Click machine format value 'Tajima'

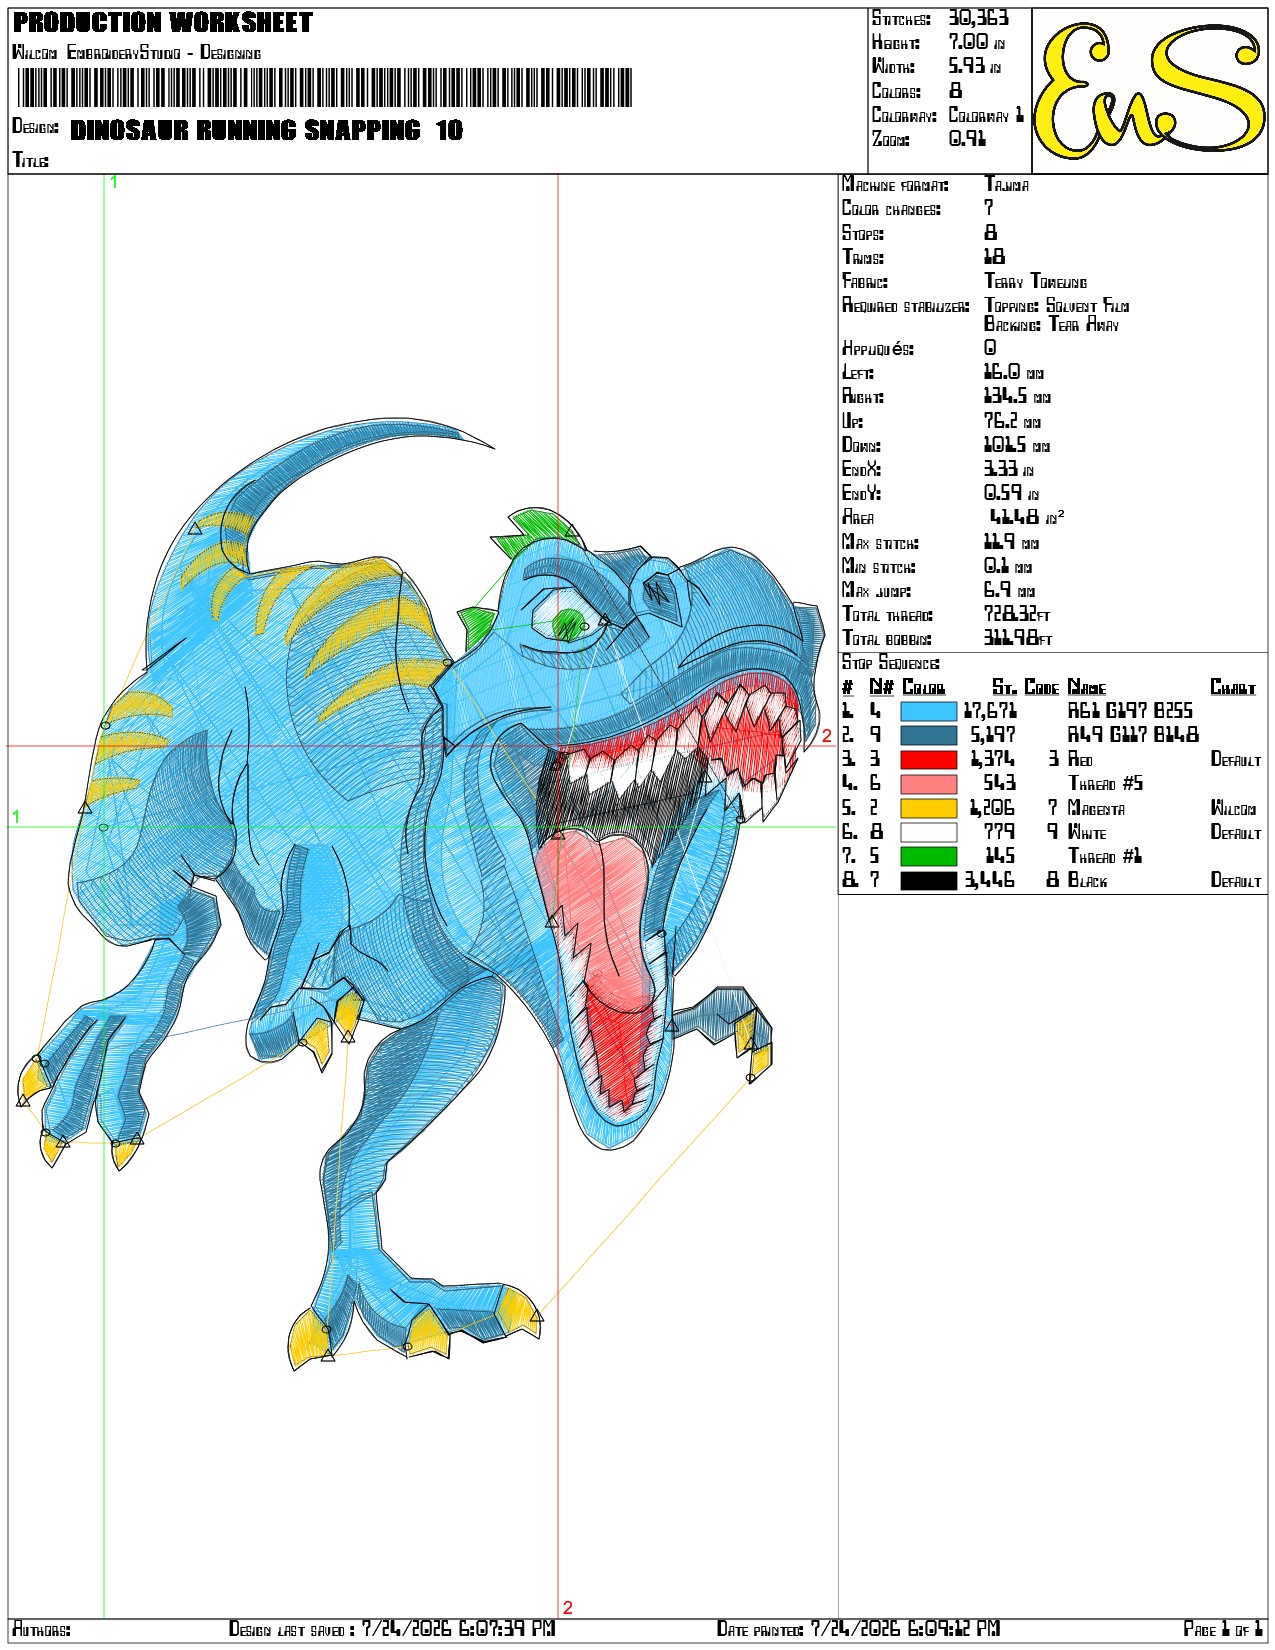[1006, 184]
